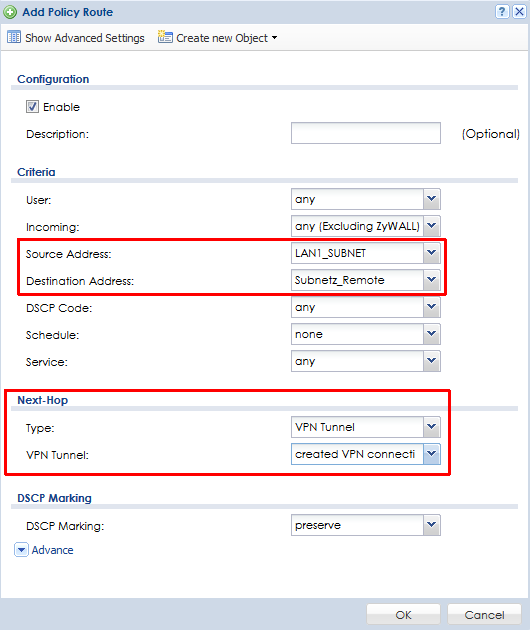Click the help question mark icon

click(x=502, y=11)
